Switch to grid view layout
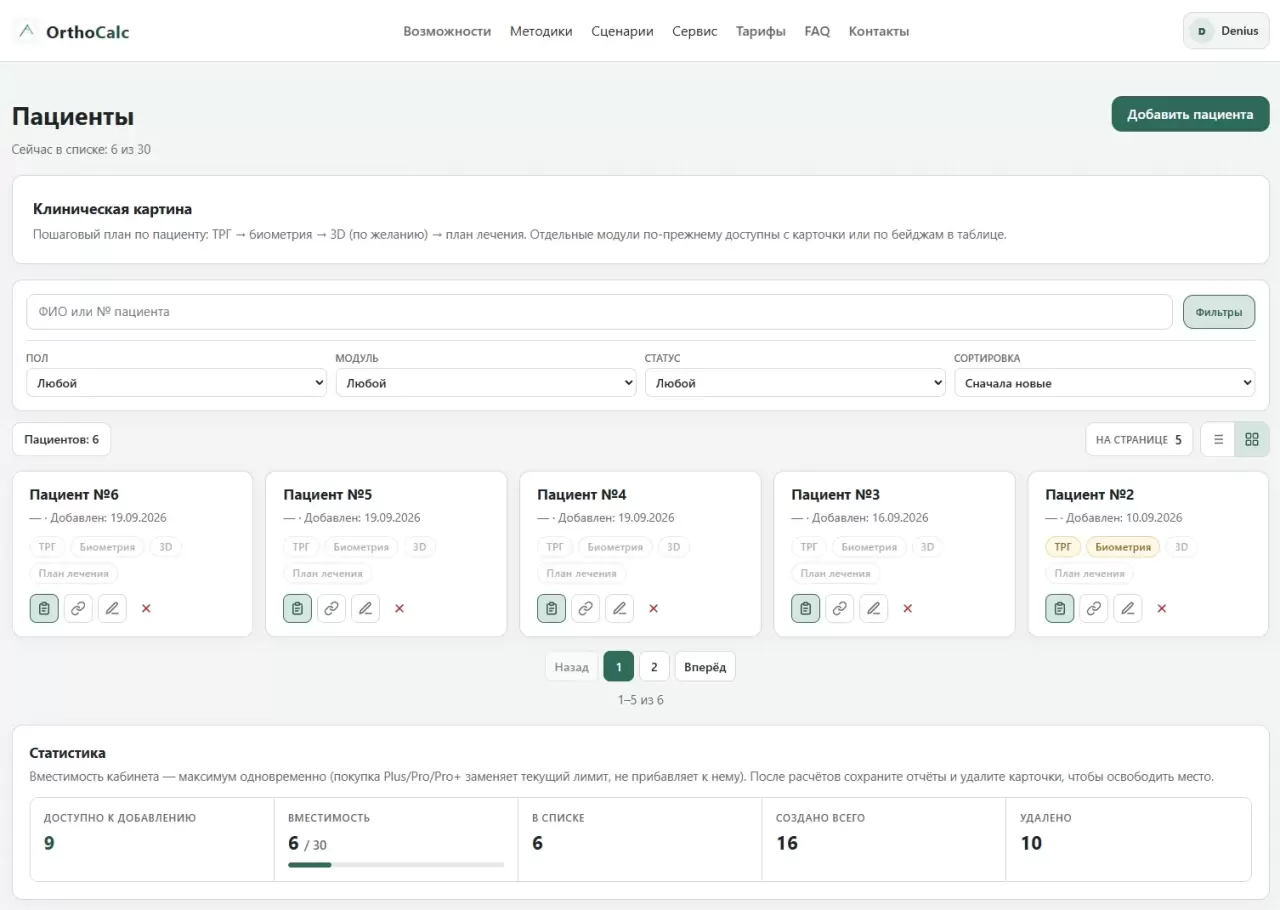 click(x=1252, y=439)
